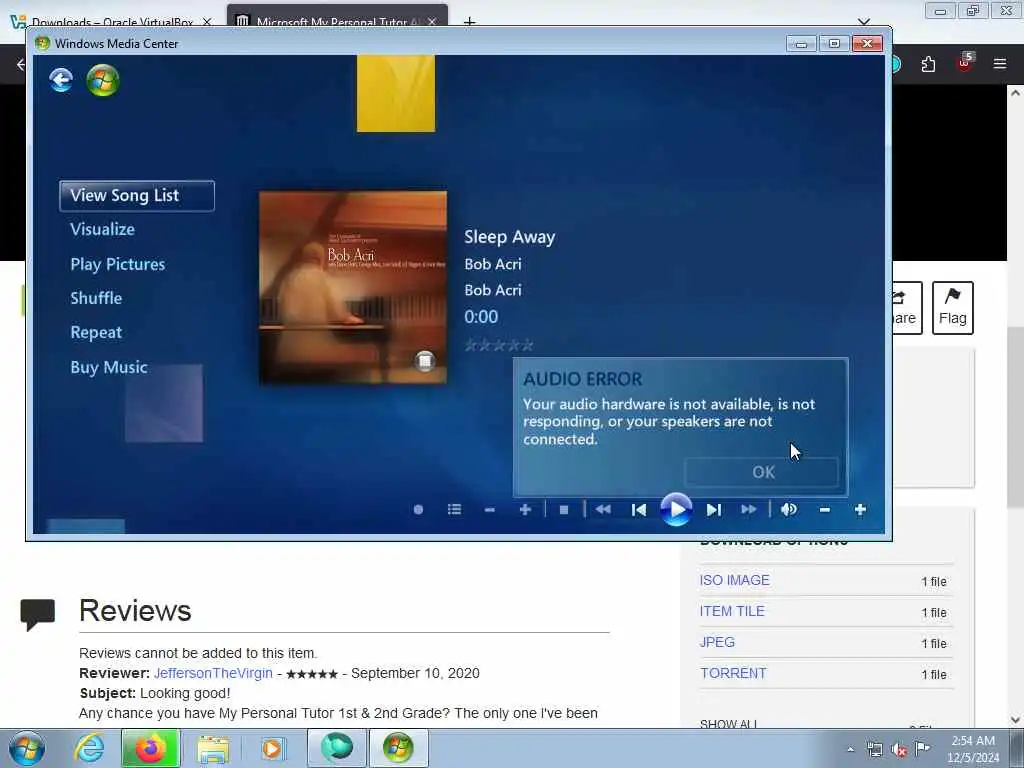This screenshot has height=768, width=1024.
Task: Open View Song List
Action: coord(136,195)
